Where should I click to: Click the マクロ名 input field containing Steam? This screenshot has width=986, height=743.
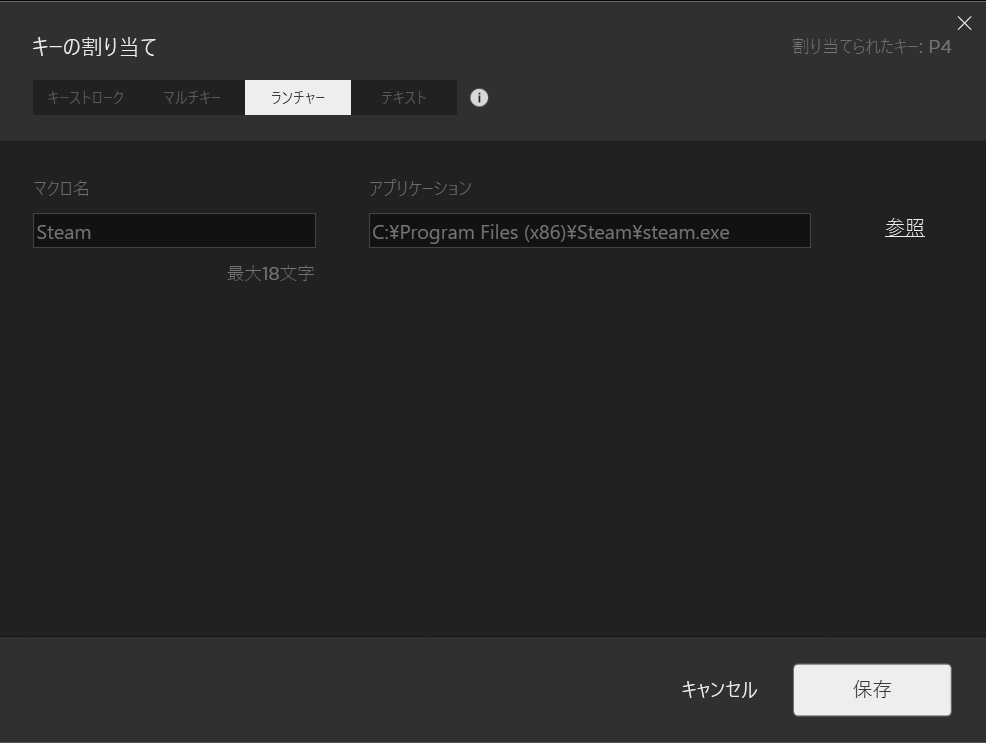[174, 231]
